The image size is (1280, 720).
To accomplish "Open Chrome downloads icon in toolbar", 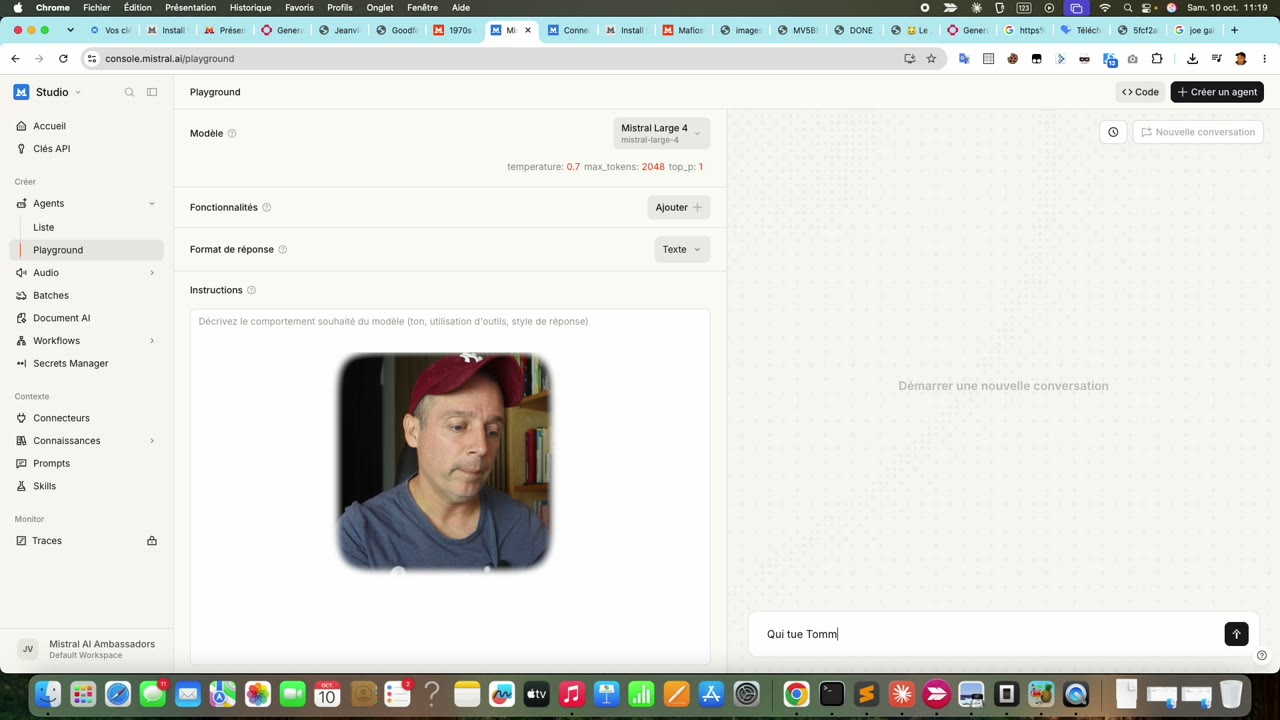I will pos(1192,58).
